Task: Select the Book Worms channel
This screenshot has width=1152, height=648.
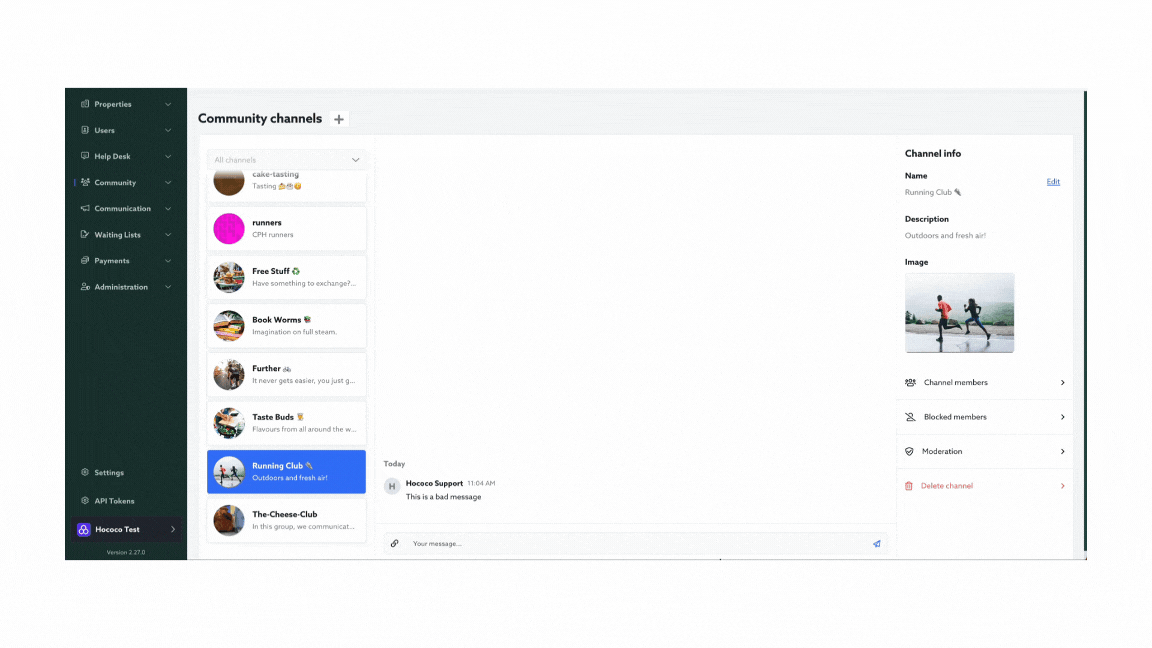Action: (287, 326)
